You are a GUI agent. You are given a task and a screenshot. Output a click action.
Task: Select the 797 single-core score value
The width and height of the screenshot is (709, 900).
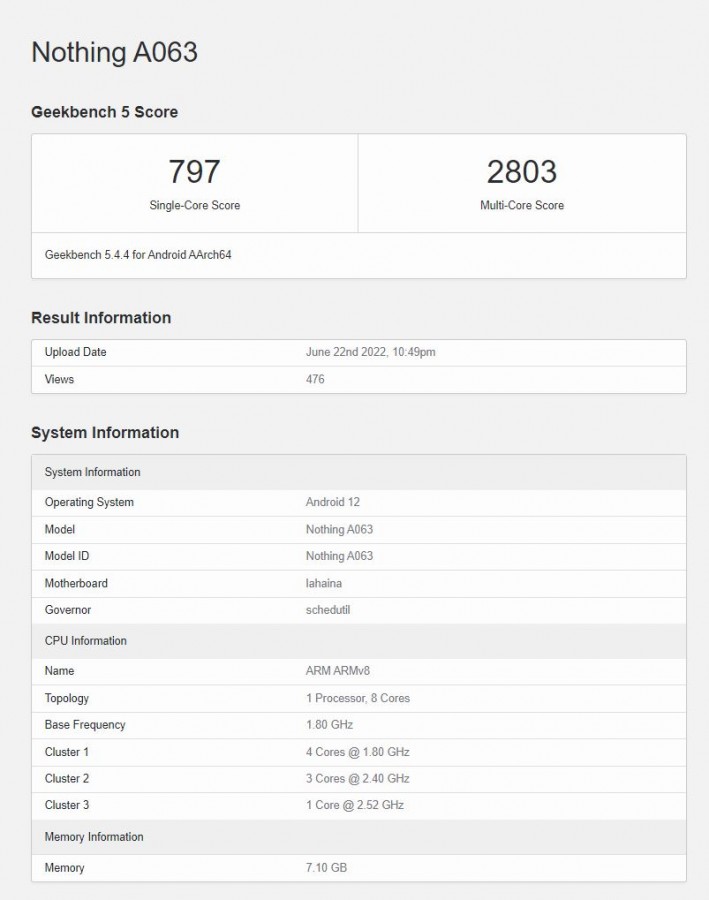click(194, 172)
